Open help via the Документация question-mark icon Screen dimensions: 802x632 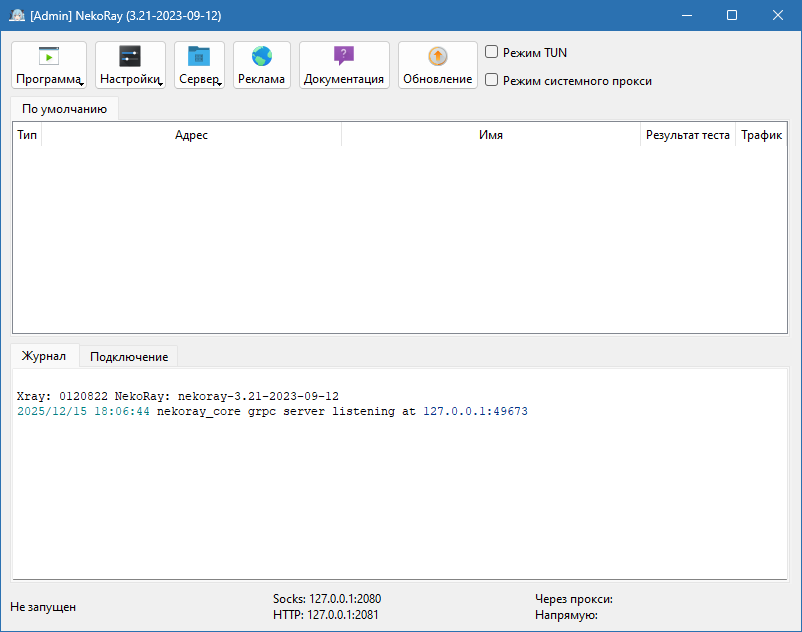[x=343, y=54]
